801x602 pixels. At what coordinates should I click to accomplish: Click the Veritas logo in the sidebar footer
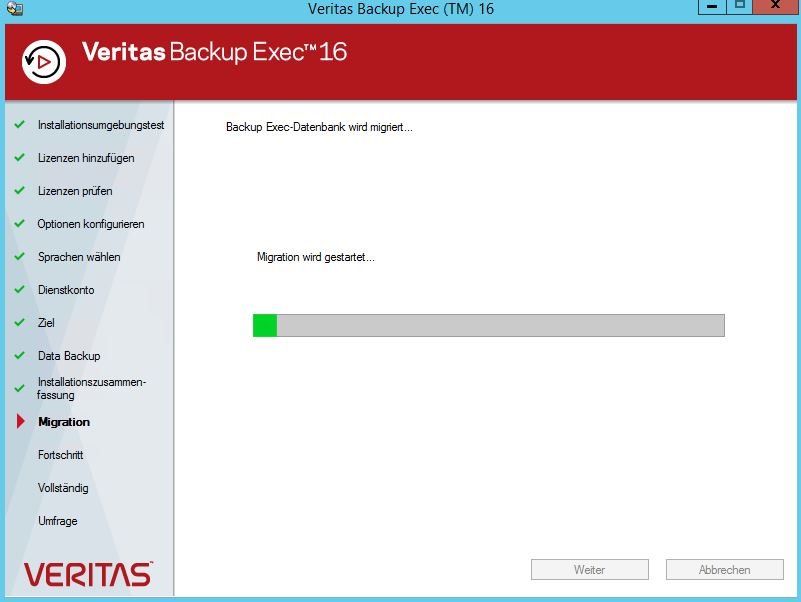[88, 574]
